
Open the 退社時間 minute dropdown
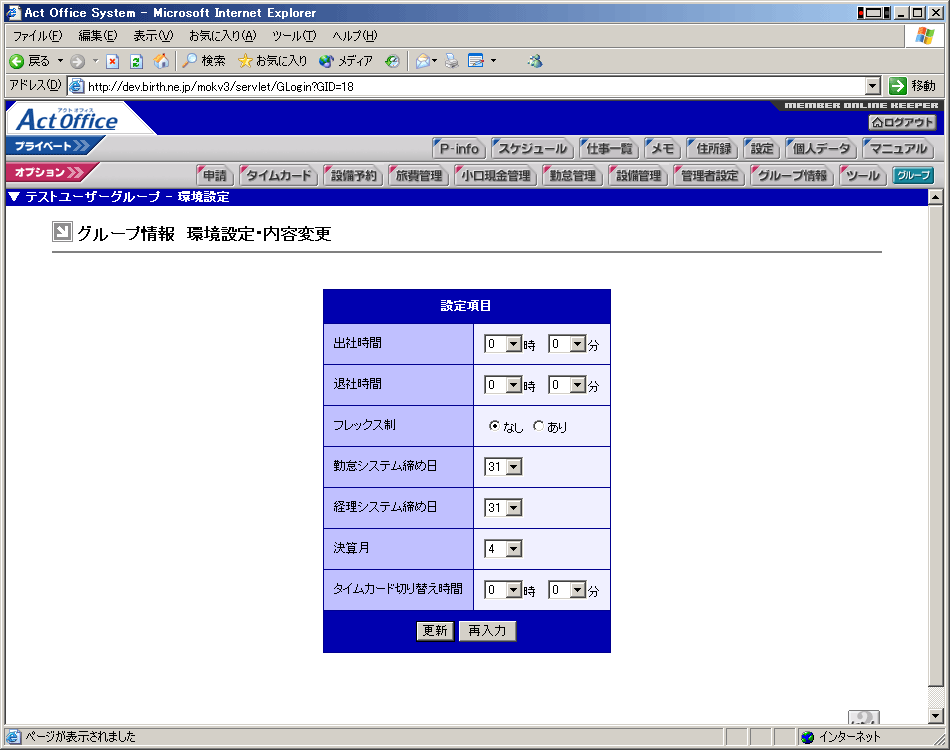point(577,385)
